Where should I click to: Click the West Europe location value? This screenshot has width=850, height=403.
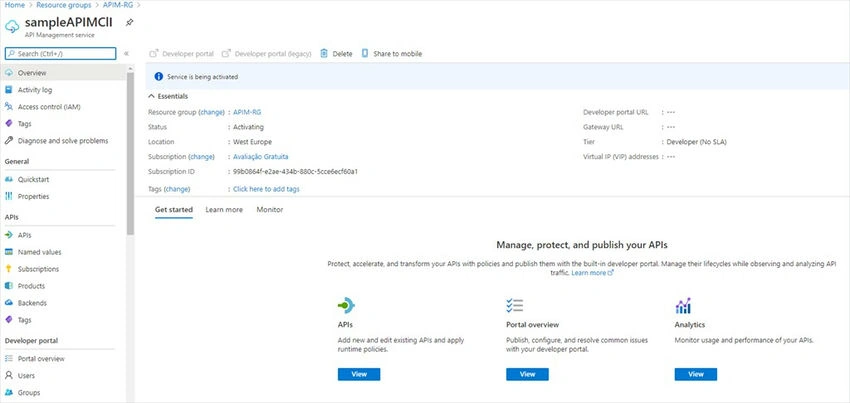(x=253, y=142)
